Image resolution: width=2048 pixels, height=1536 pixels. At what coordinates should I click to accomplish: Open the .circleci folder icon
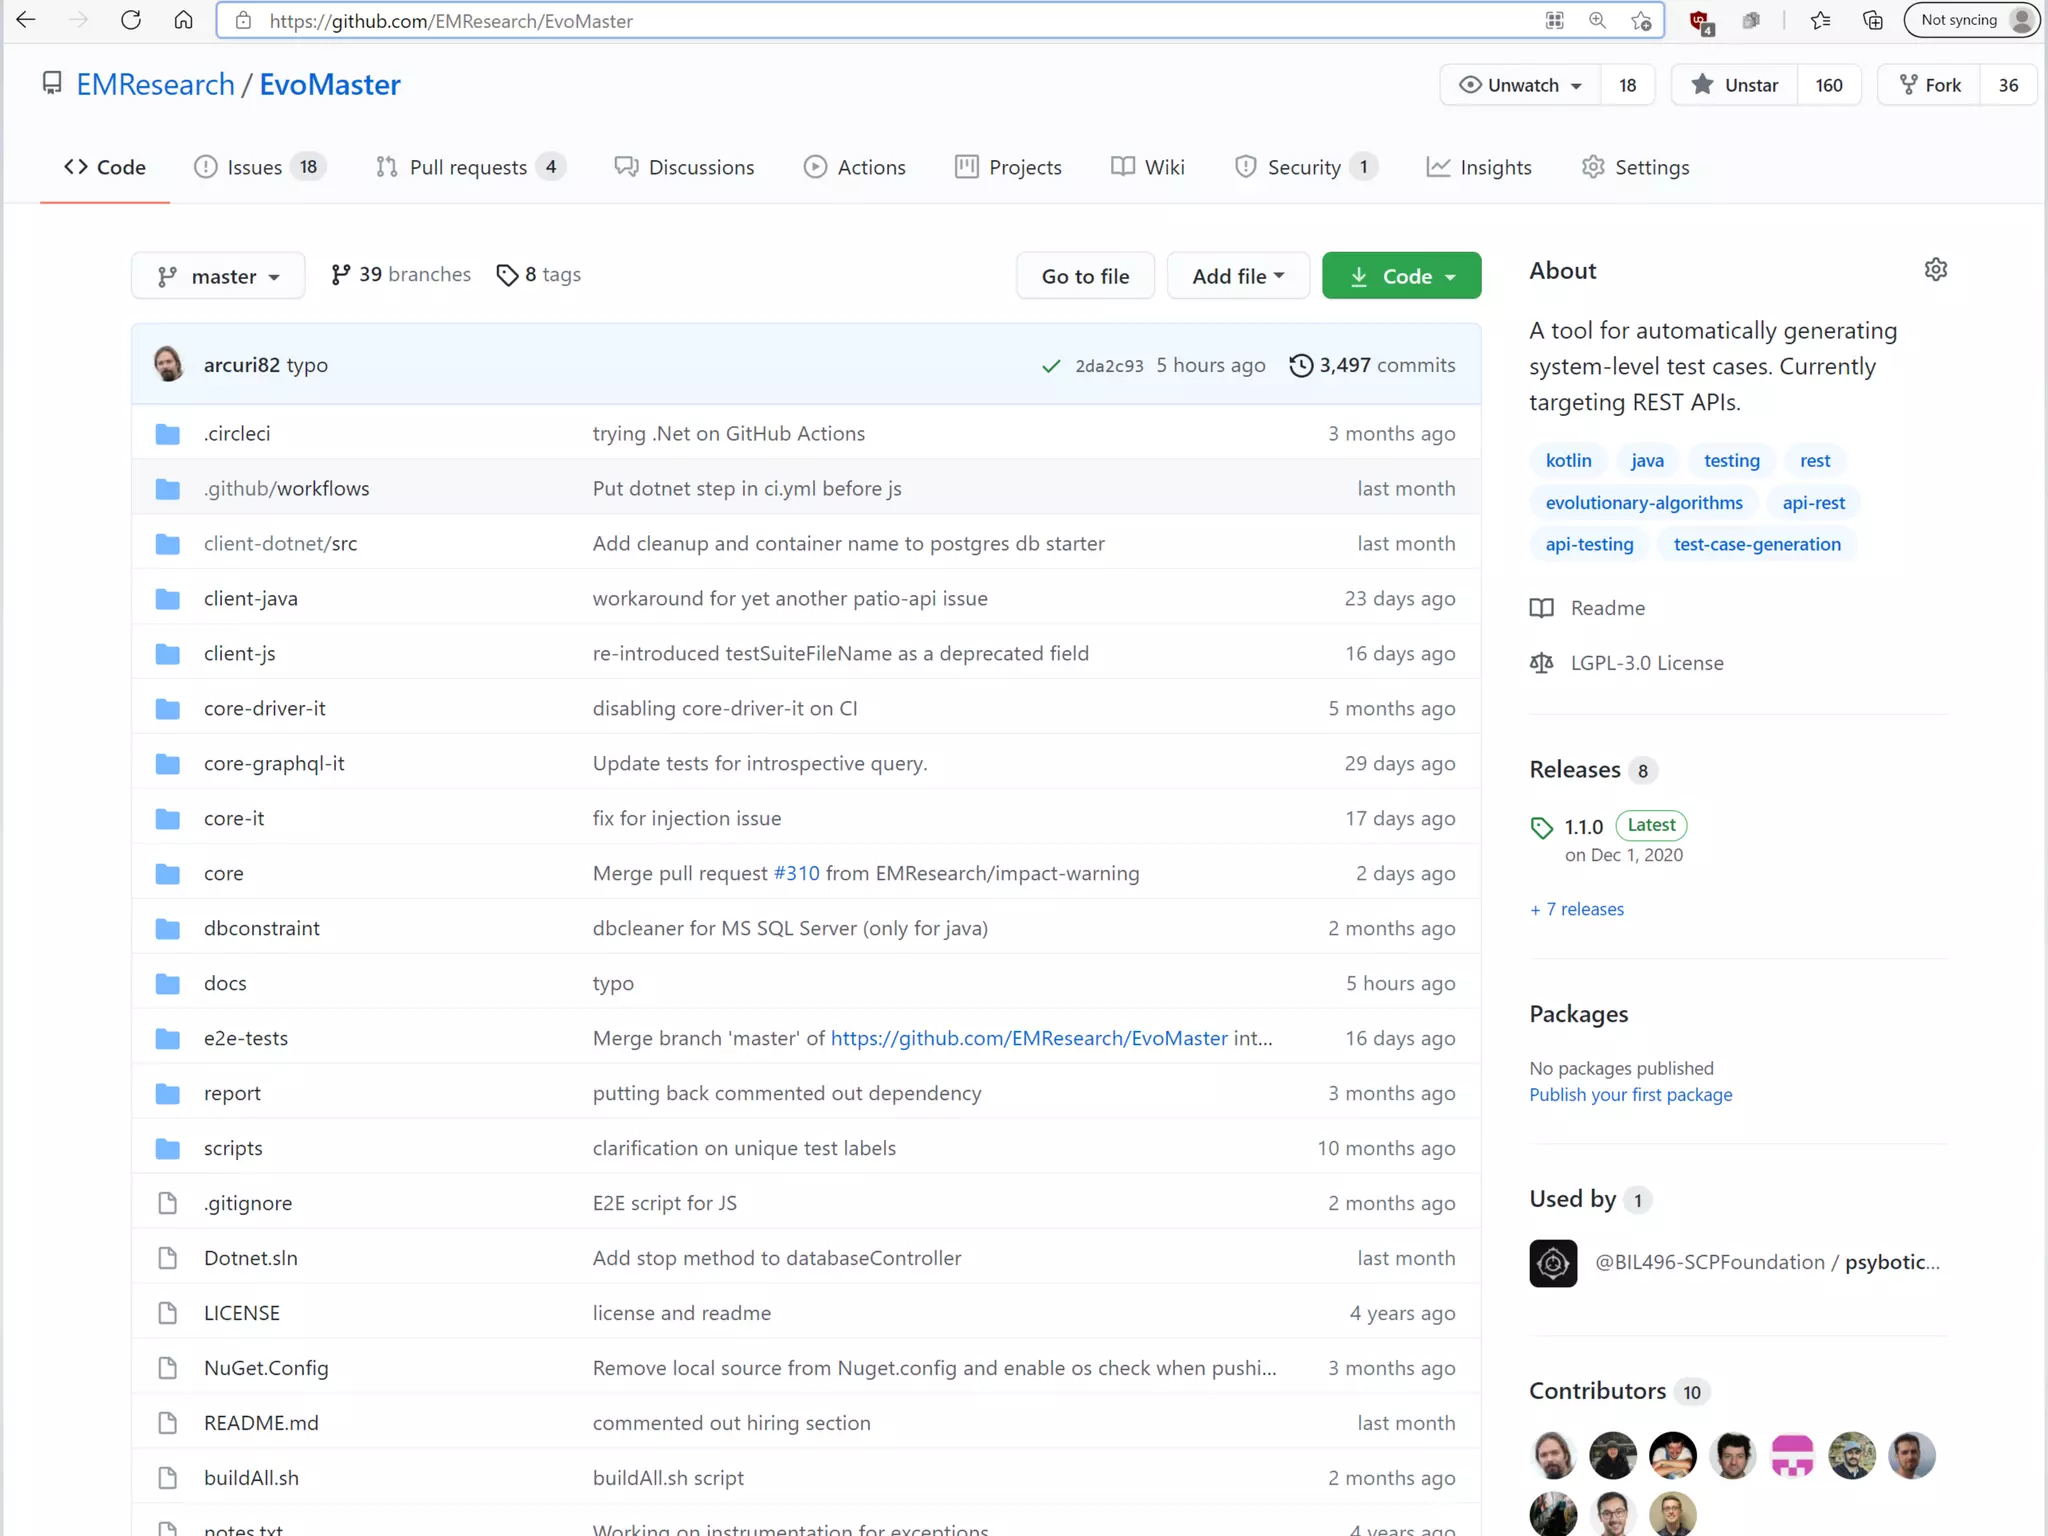coord(168,434)
